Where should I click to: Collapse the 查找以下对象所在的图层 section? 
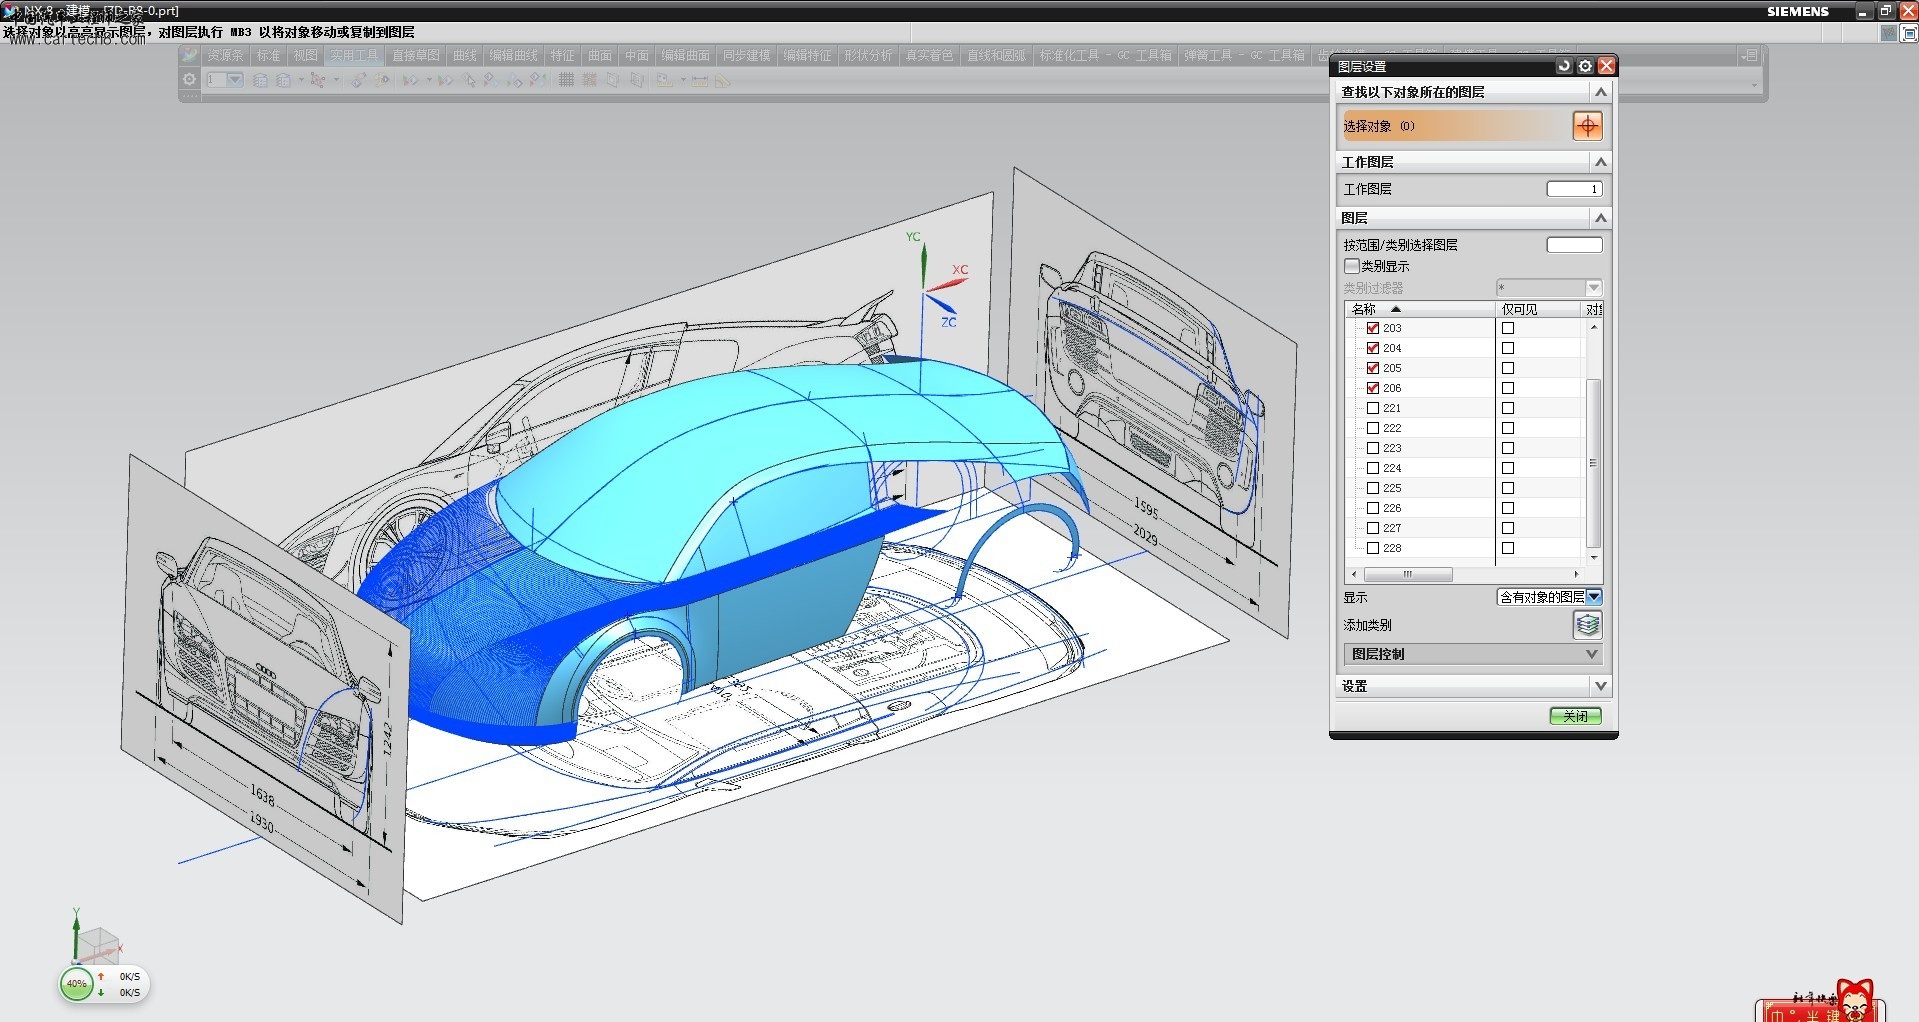(x=1600, y=92)
